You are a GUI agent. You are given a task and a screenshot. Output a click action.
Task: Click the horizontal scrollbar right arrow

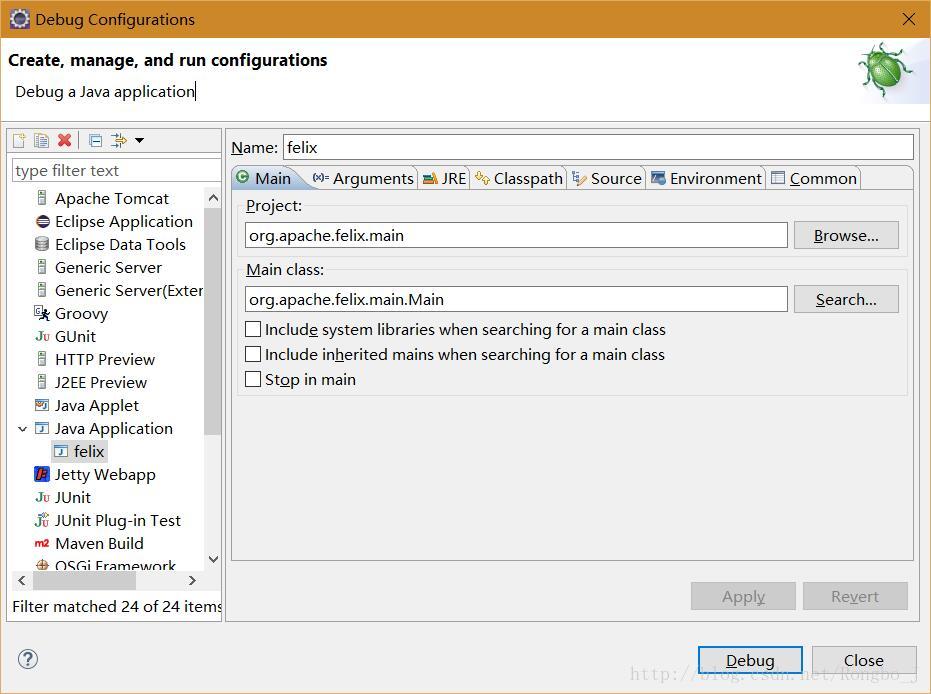pyautogui.click(x=192, y=580)
